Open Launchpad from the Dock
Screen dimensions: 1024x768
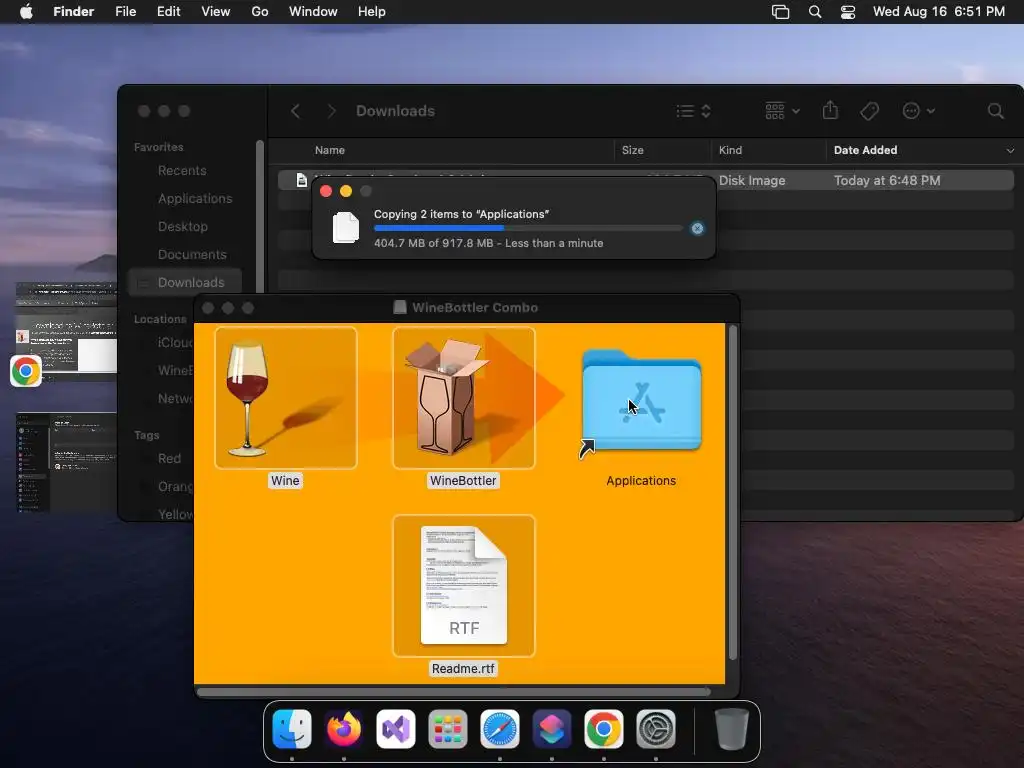click(448, 729)
